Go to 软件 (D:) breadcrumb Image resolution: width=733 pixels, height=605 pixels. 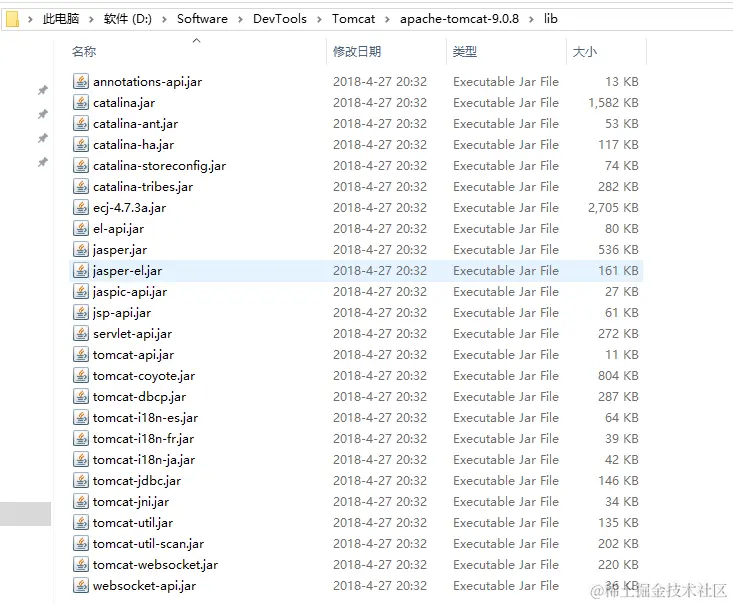click(x=128, y=19)
